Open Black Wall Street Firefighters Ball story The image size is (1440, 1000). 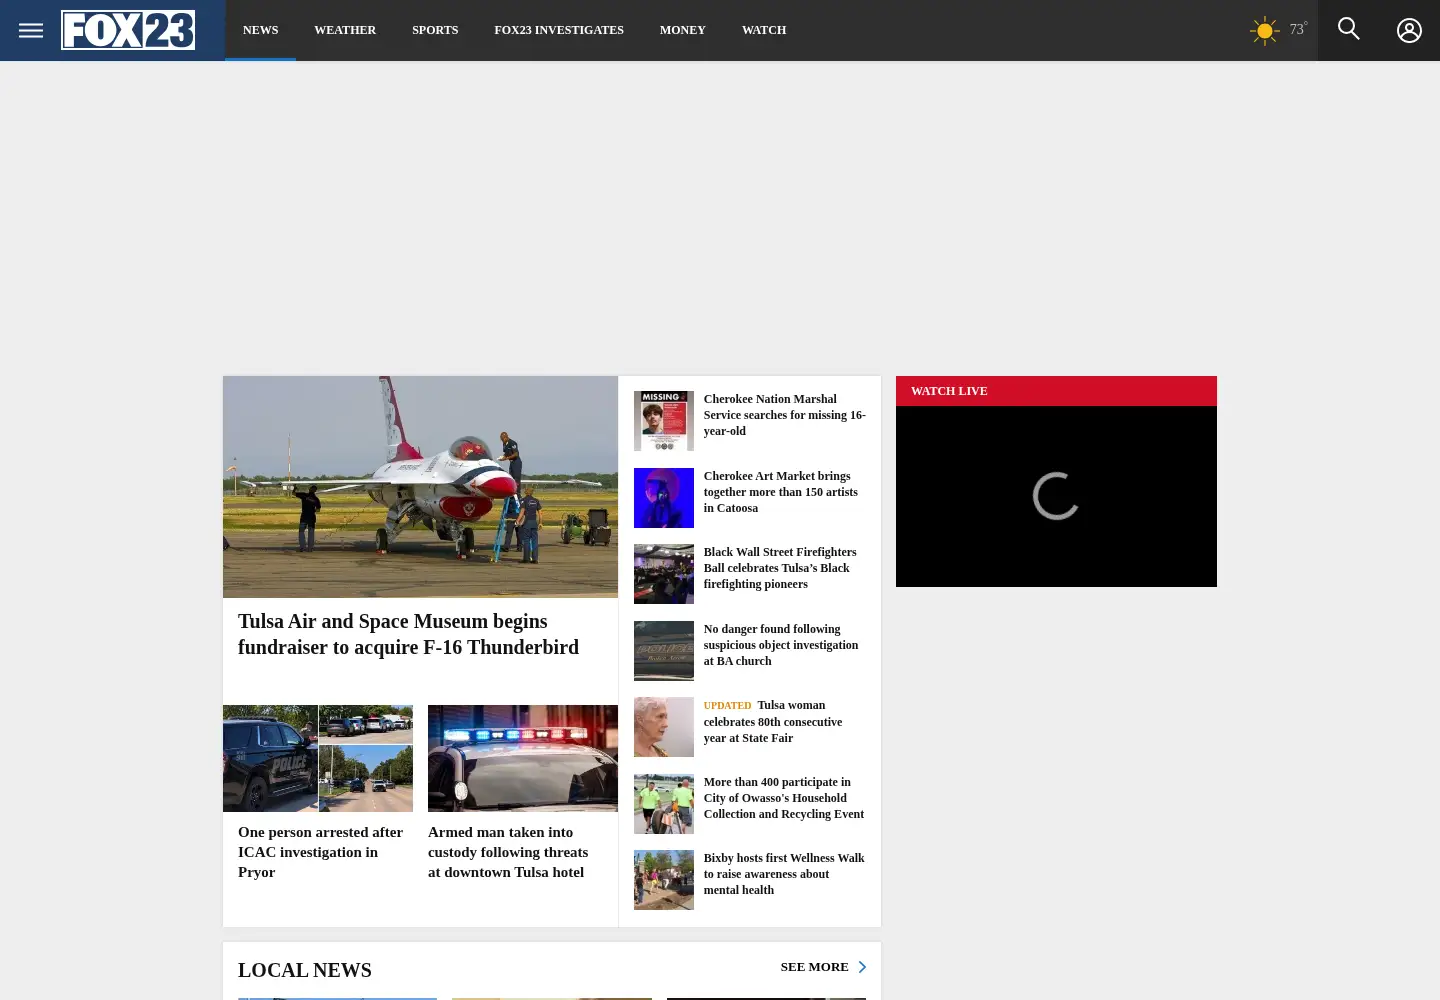click(780, 568)
